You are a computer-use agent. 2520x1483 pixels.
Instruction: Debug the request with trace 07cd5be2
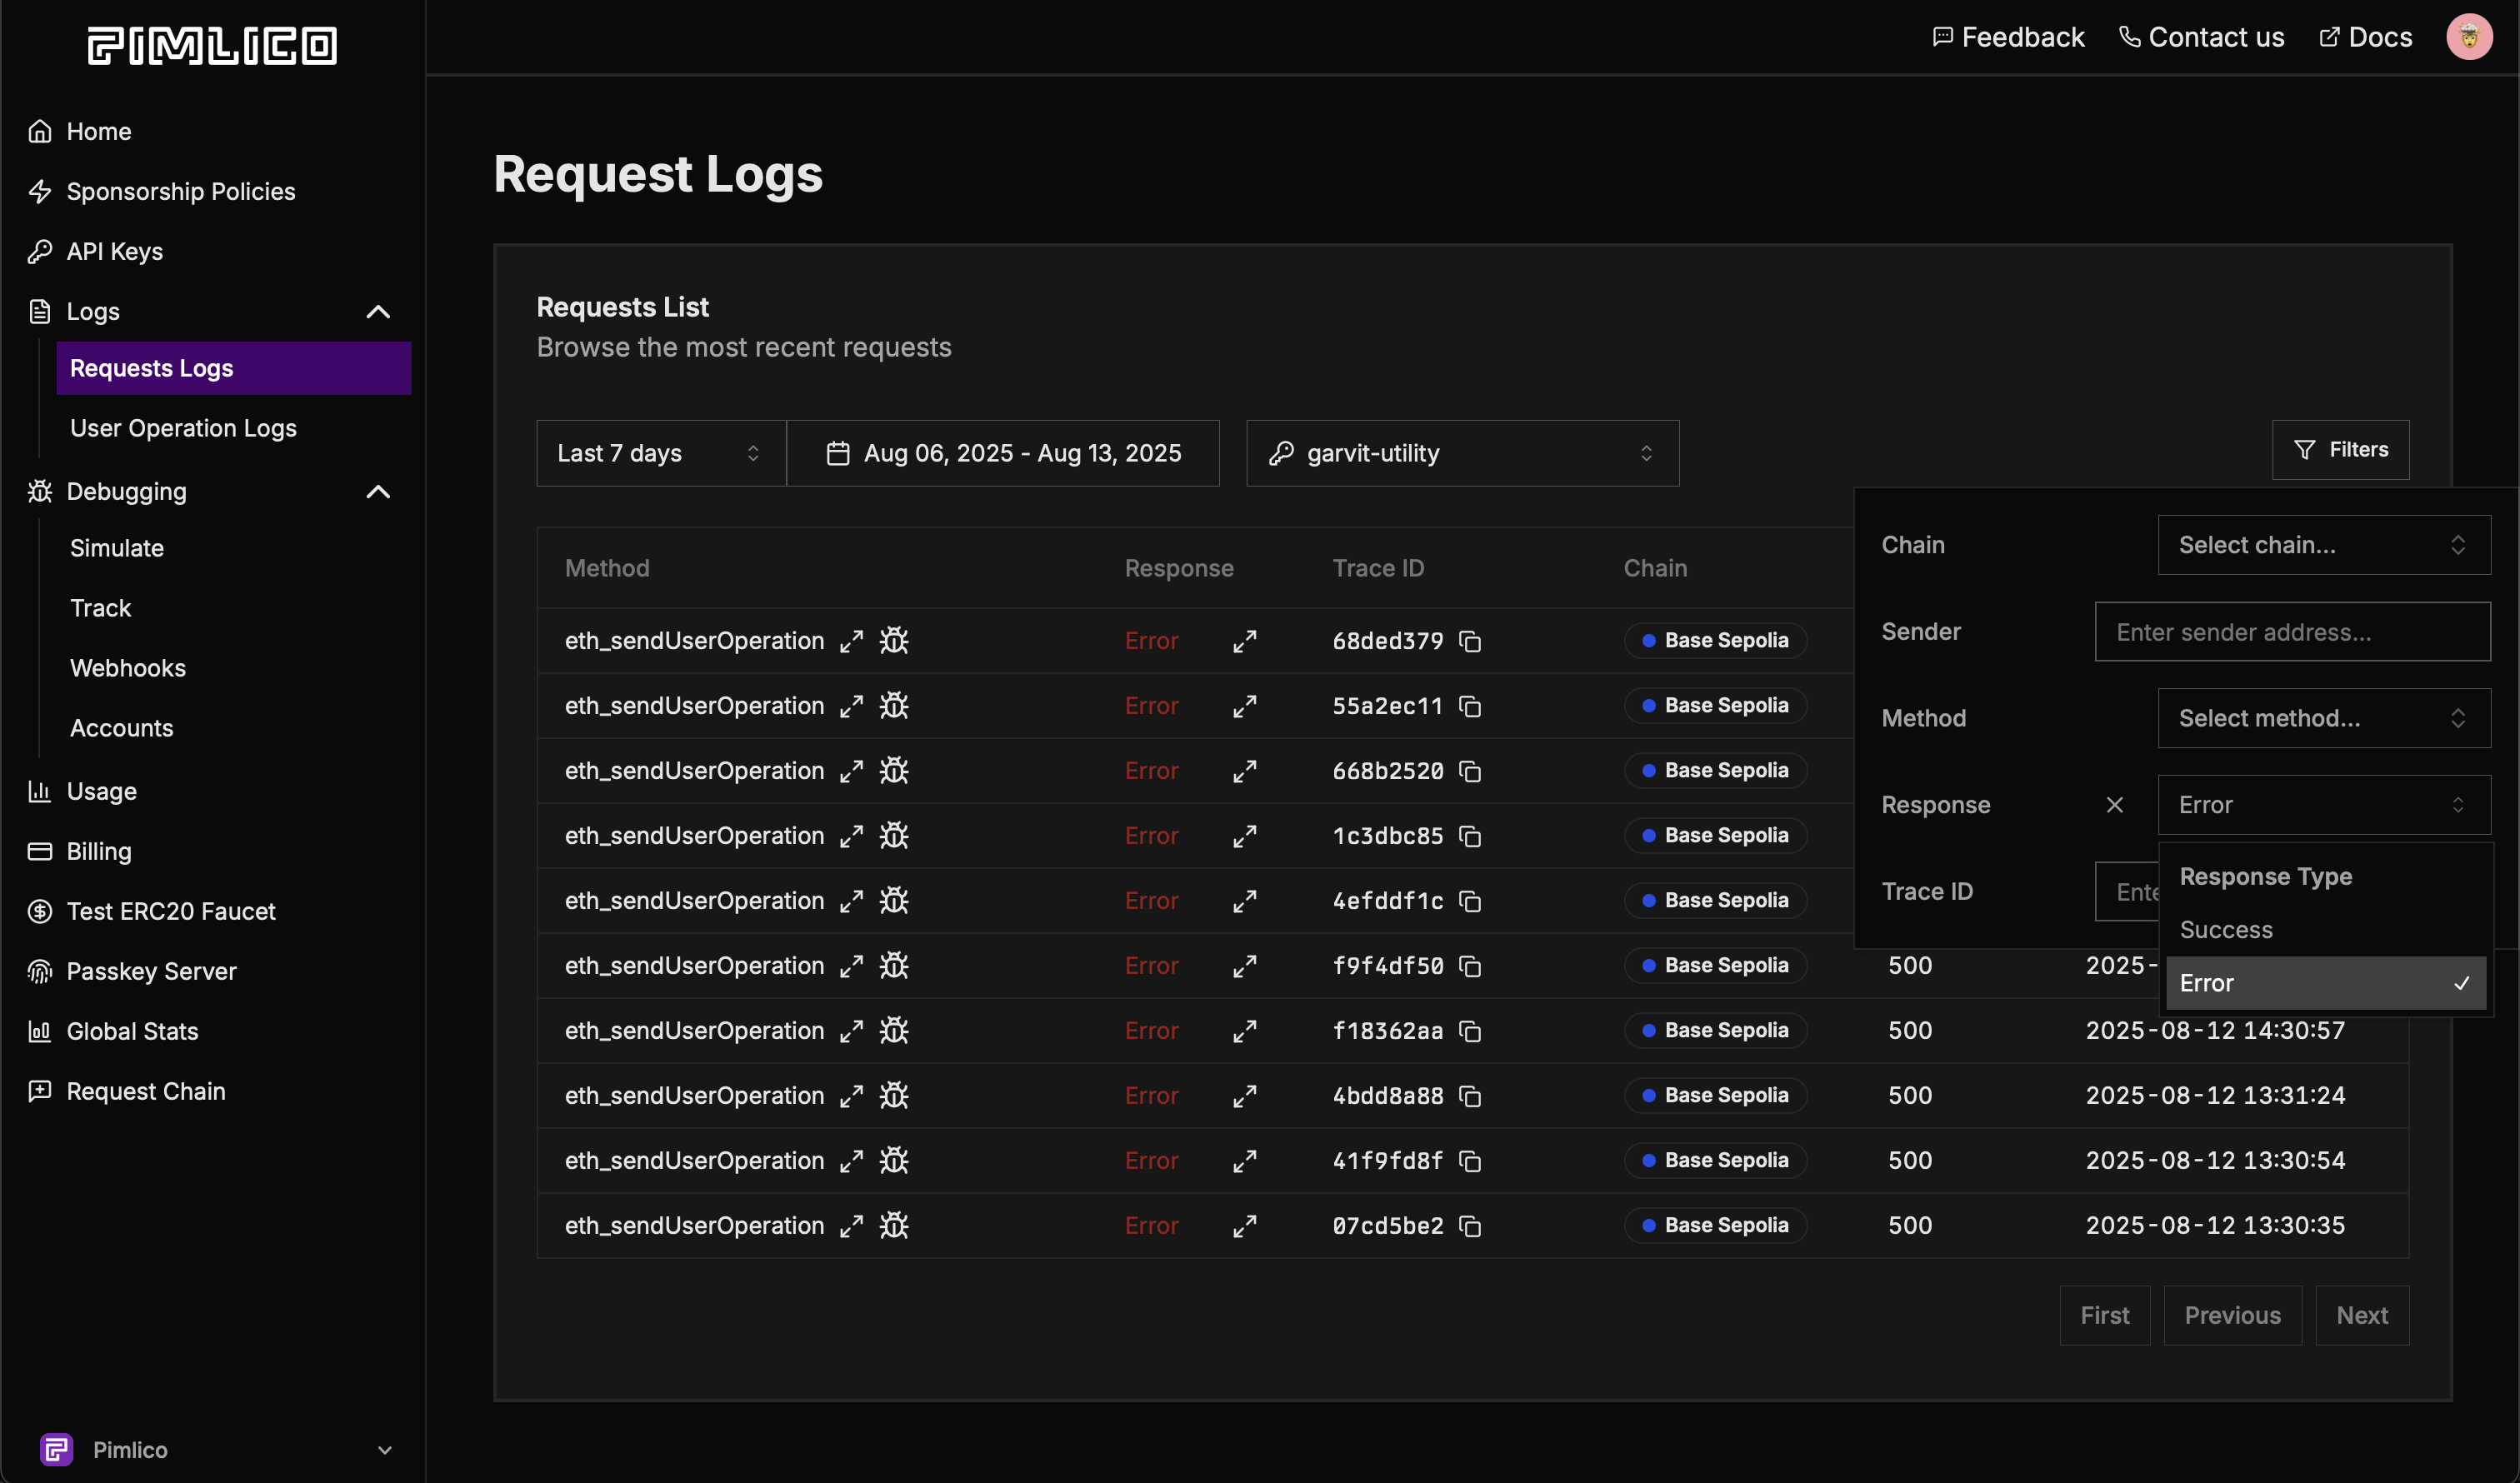894,1226
